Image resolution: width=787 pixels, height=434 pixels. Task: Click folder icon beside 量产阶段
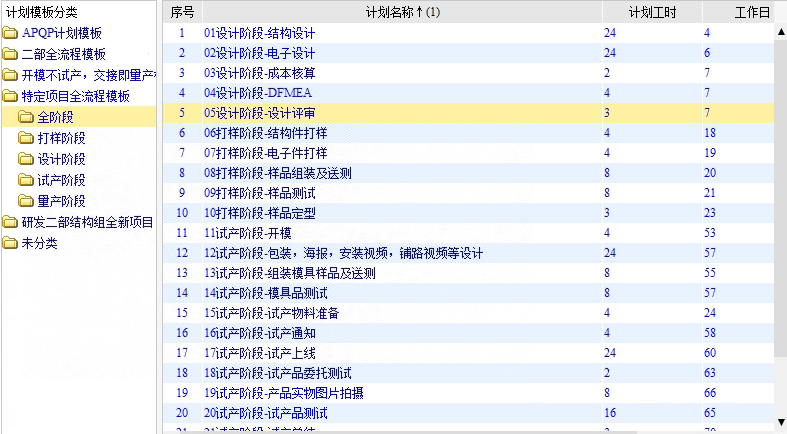26,201
